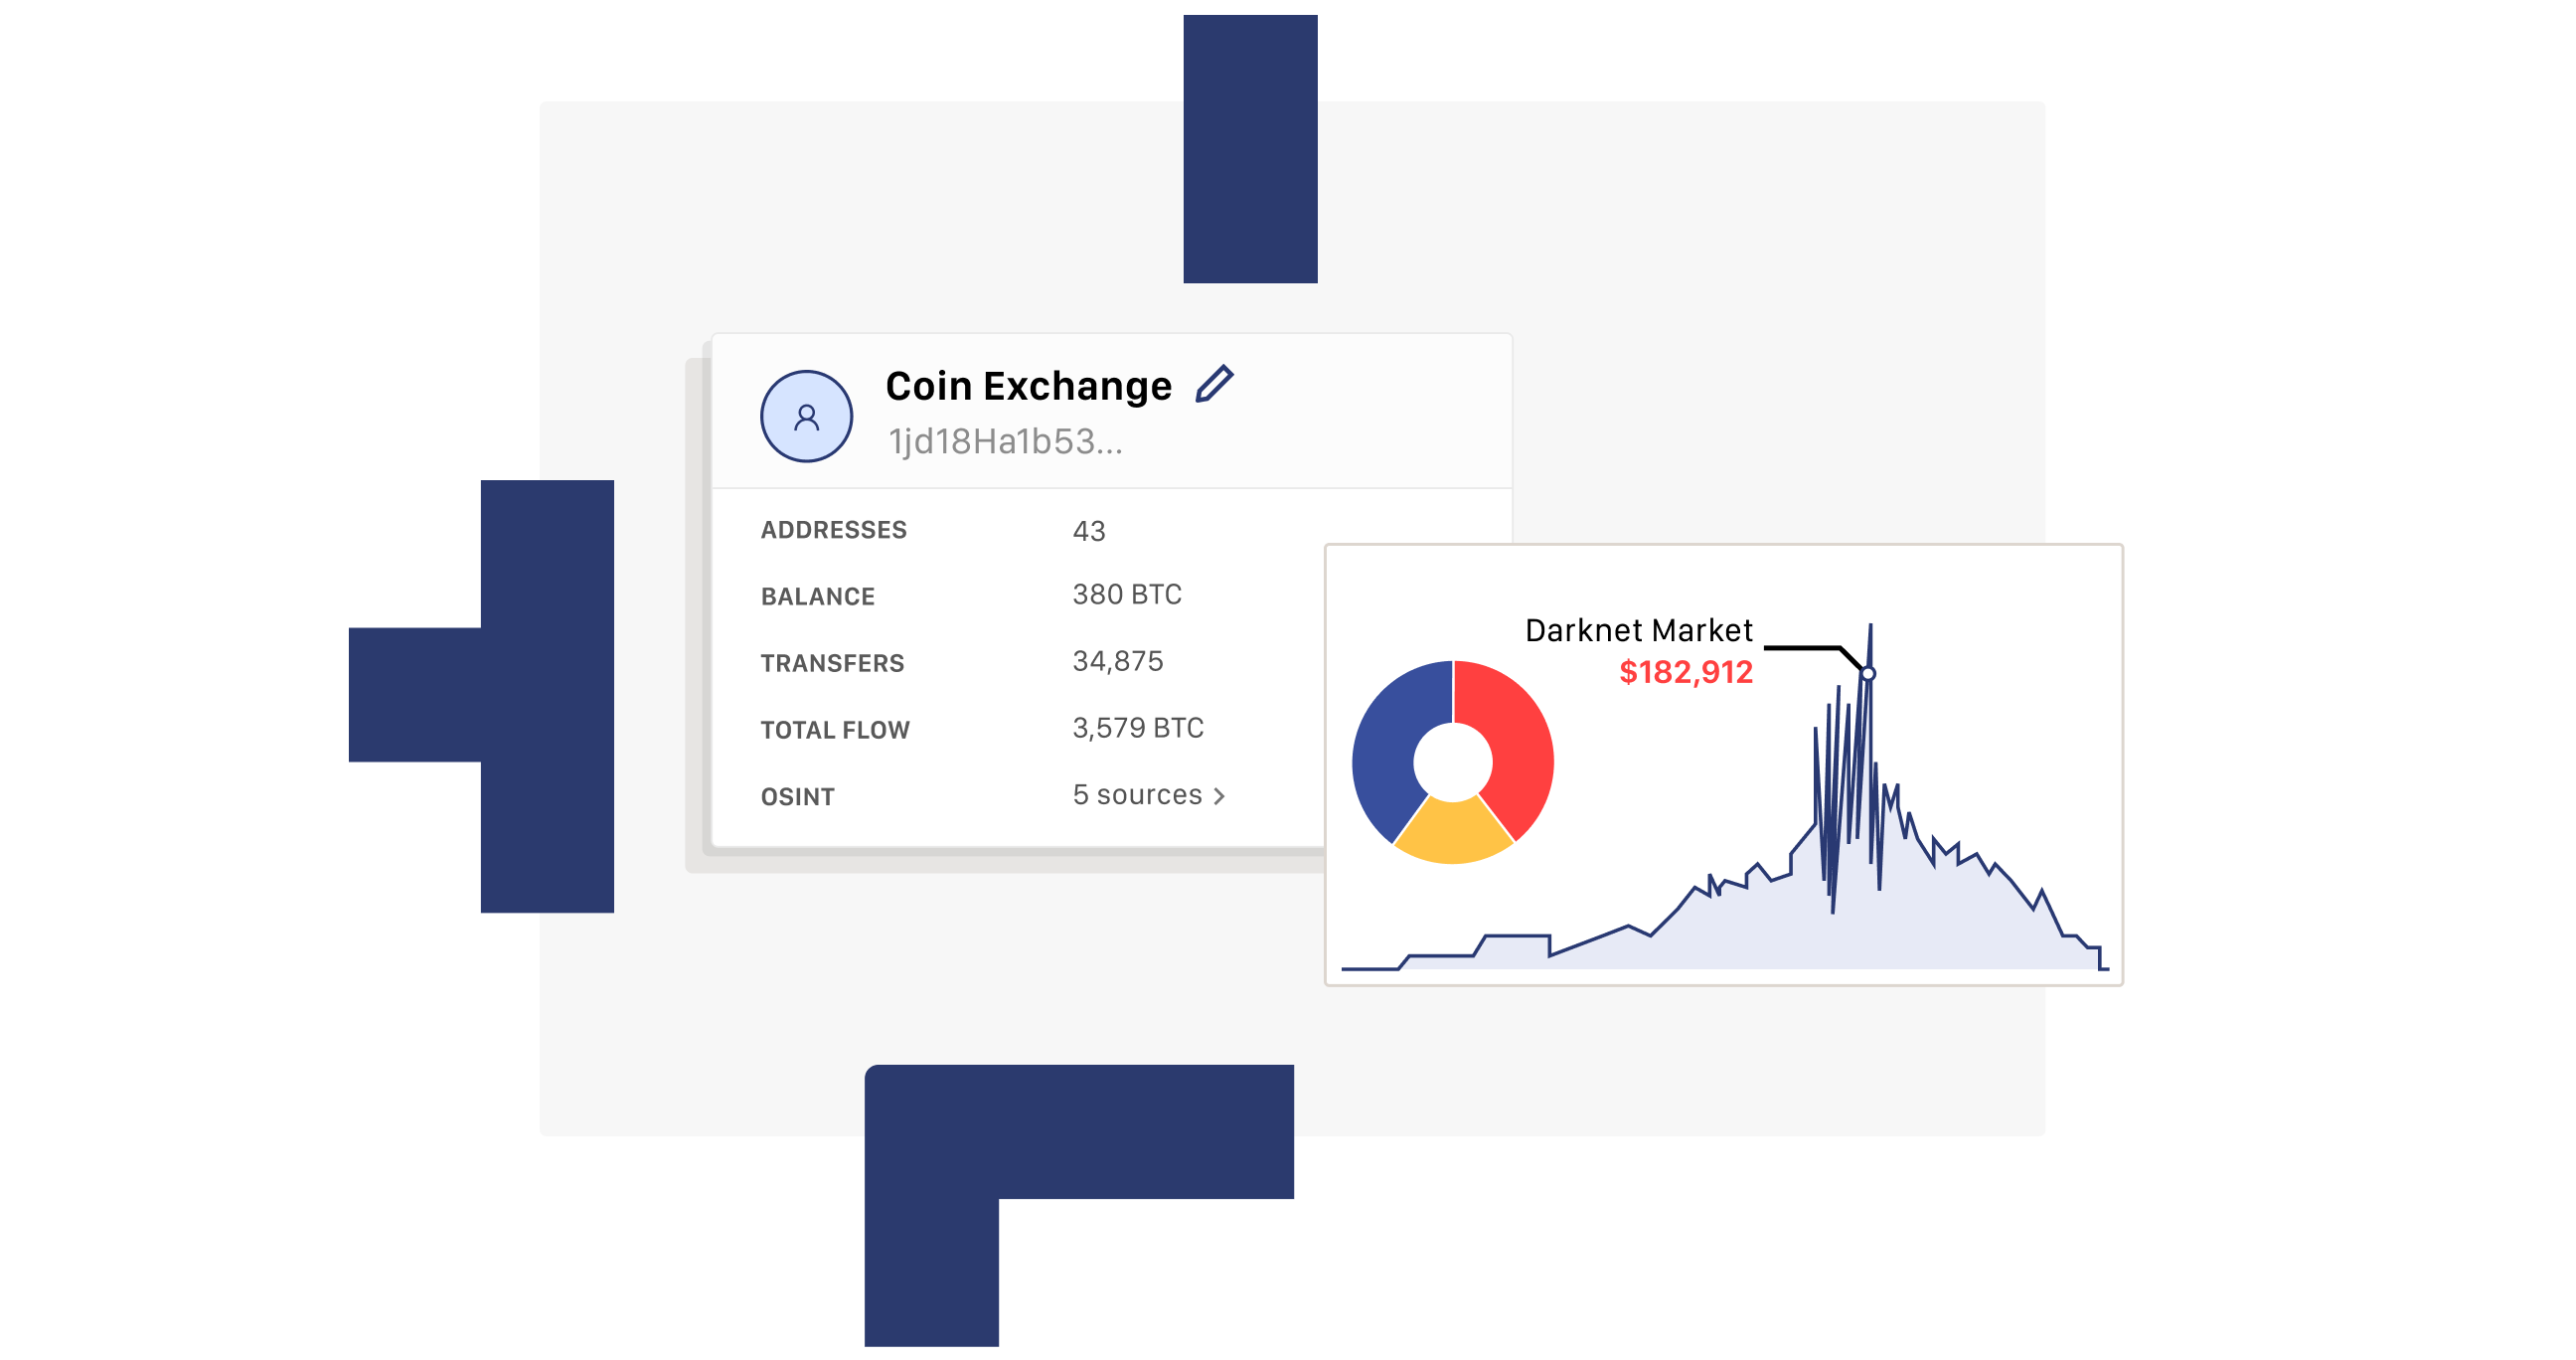
Task: Click the Darknet Market label
Action: click(x=1638, y=630)
